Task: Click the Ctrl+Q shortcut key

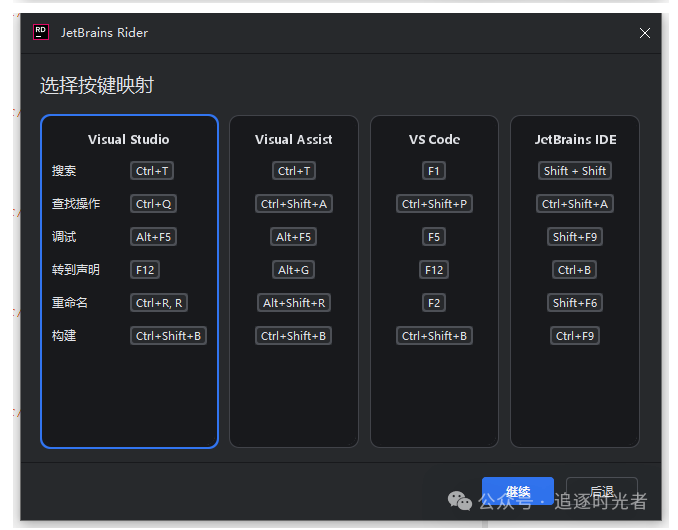Action: [154, 204]
